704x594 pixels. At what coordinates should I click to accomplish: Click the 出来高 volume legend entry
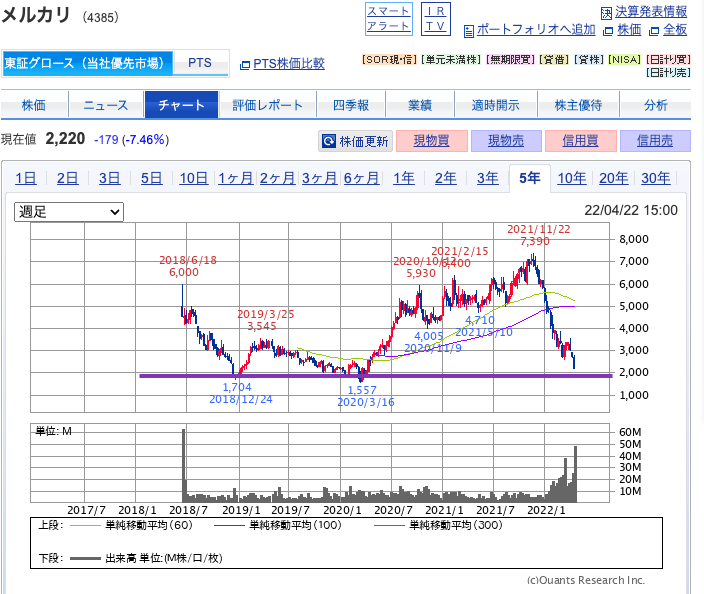pos(146,558)
